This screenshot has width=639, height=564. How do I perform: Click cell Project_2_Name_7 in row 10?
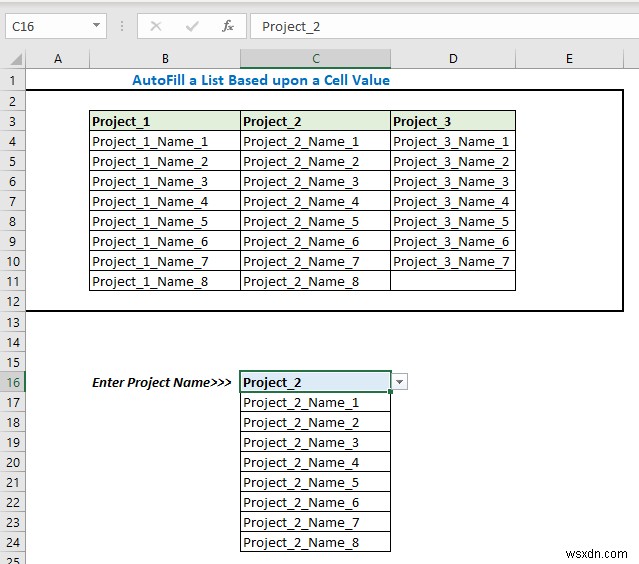point(315,261)
